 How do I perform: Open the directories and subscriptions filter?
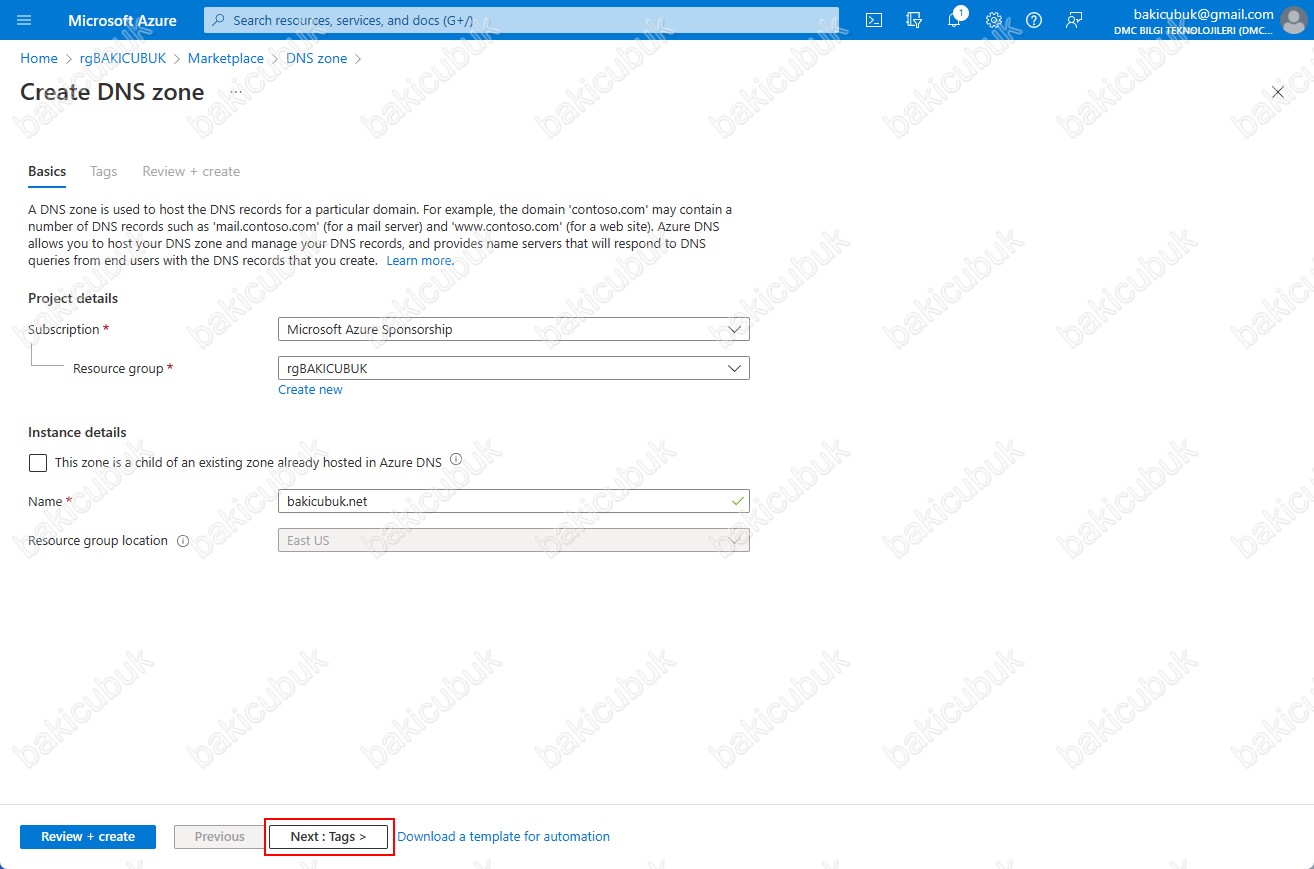coord(913,20)
